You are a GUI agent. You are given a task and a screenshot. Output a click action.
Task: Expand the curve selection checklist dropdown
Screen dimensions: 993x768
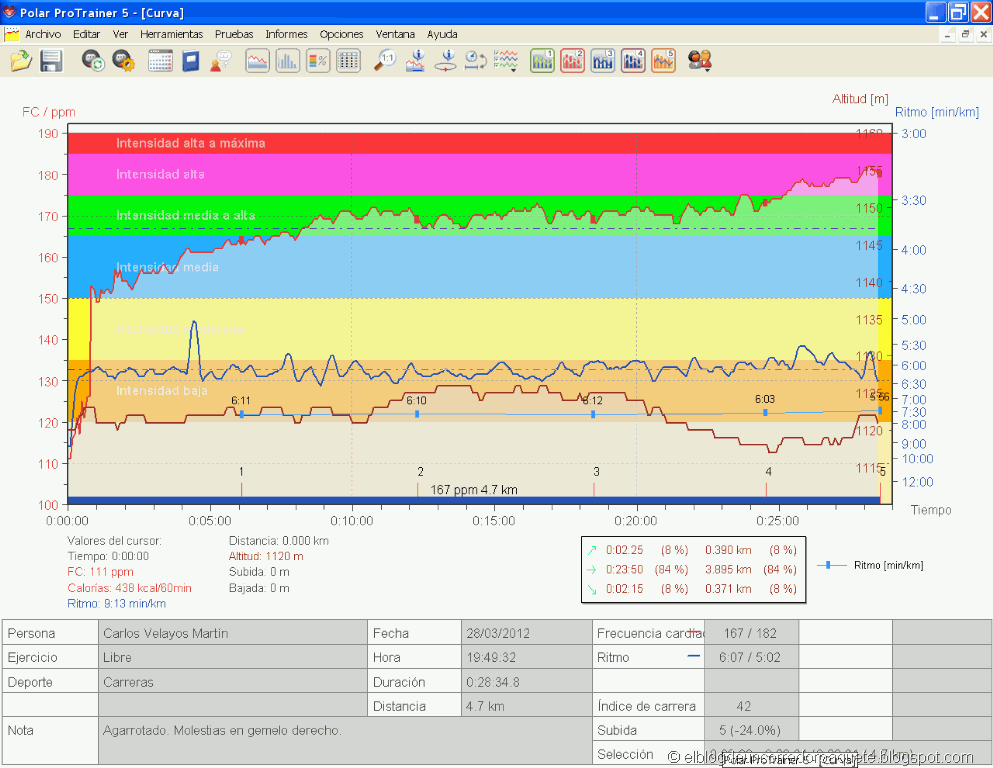click(505, 61)
